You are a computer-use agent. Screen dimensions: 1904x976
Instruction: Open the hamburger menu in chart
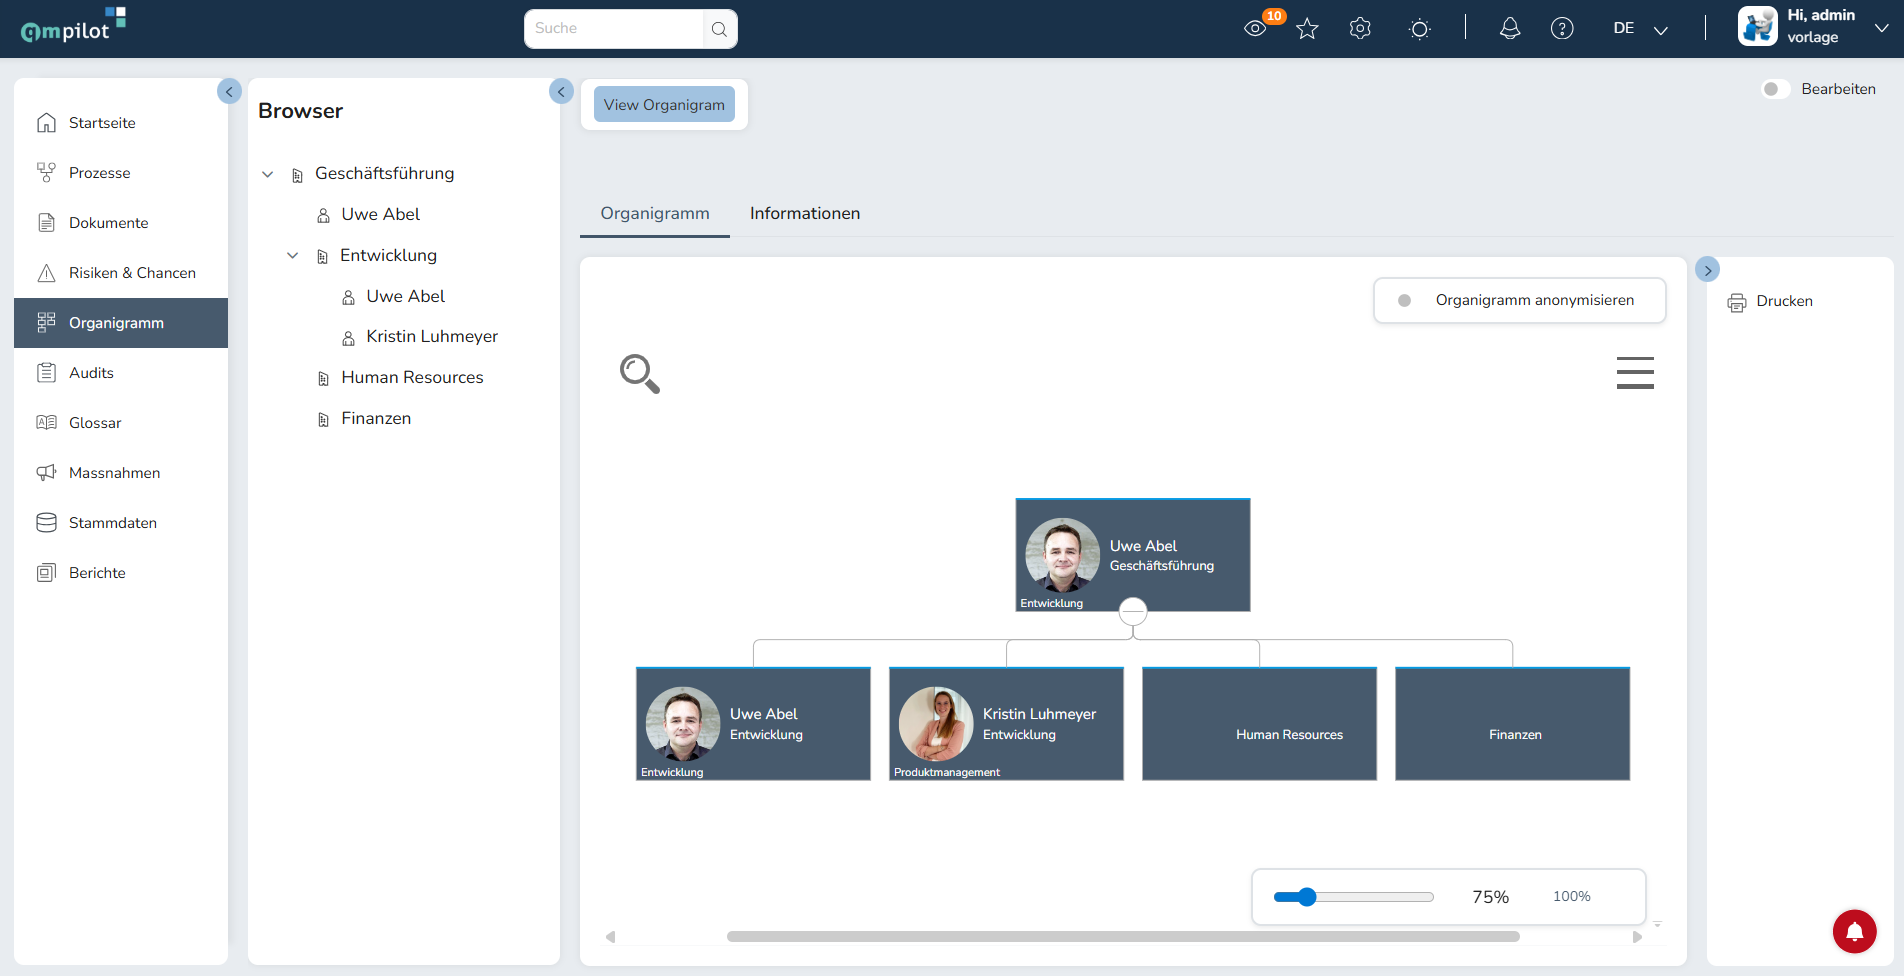click(x=1635, y=373)
